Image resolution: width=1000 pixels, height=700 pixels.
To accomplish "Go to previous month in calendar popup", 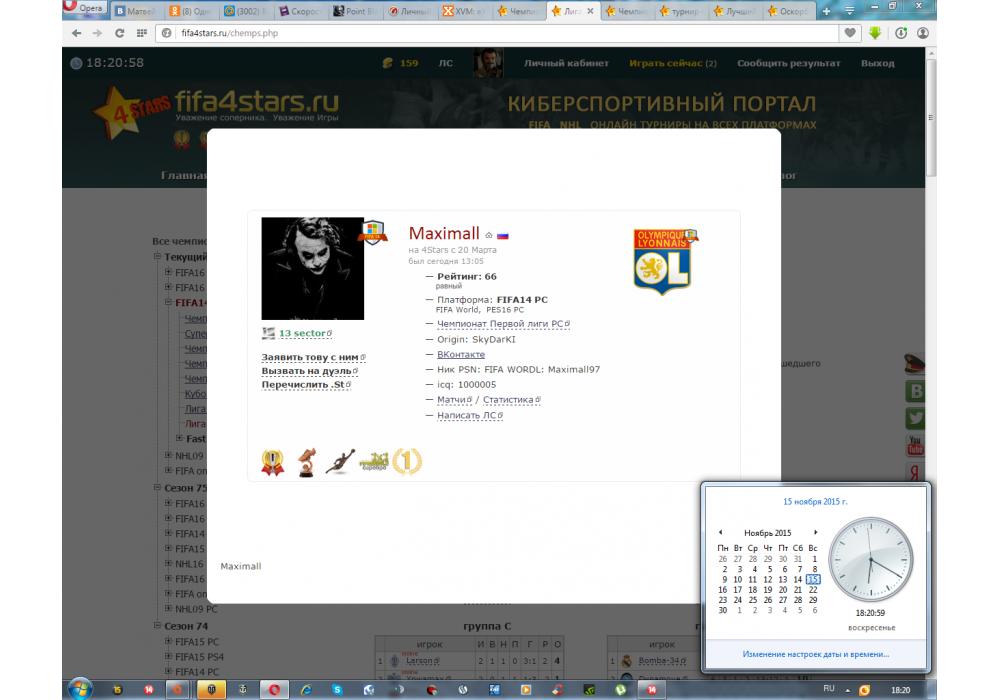I will pos(721,532).
